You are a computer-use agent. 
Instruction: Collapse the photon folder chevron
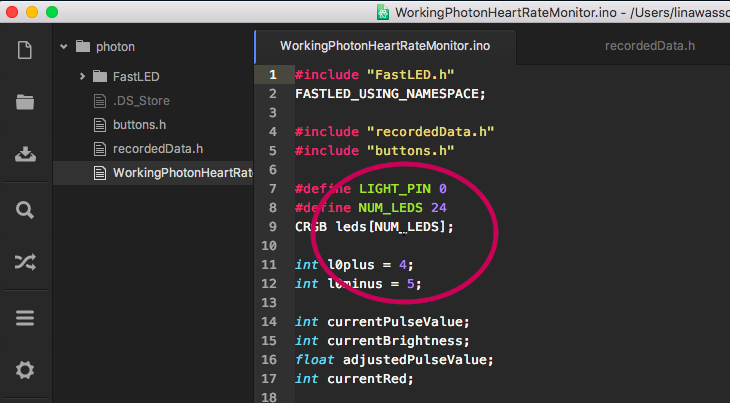click(x=64, y=47)
